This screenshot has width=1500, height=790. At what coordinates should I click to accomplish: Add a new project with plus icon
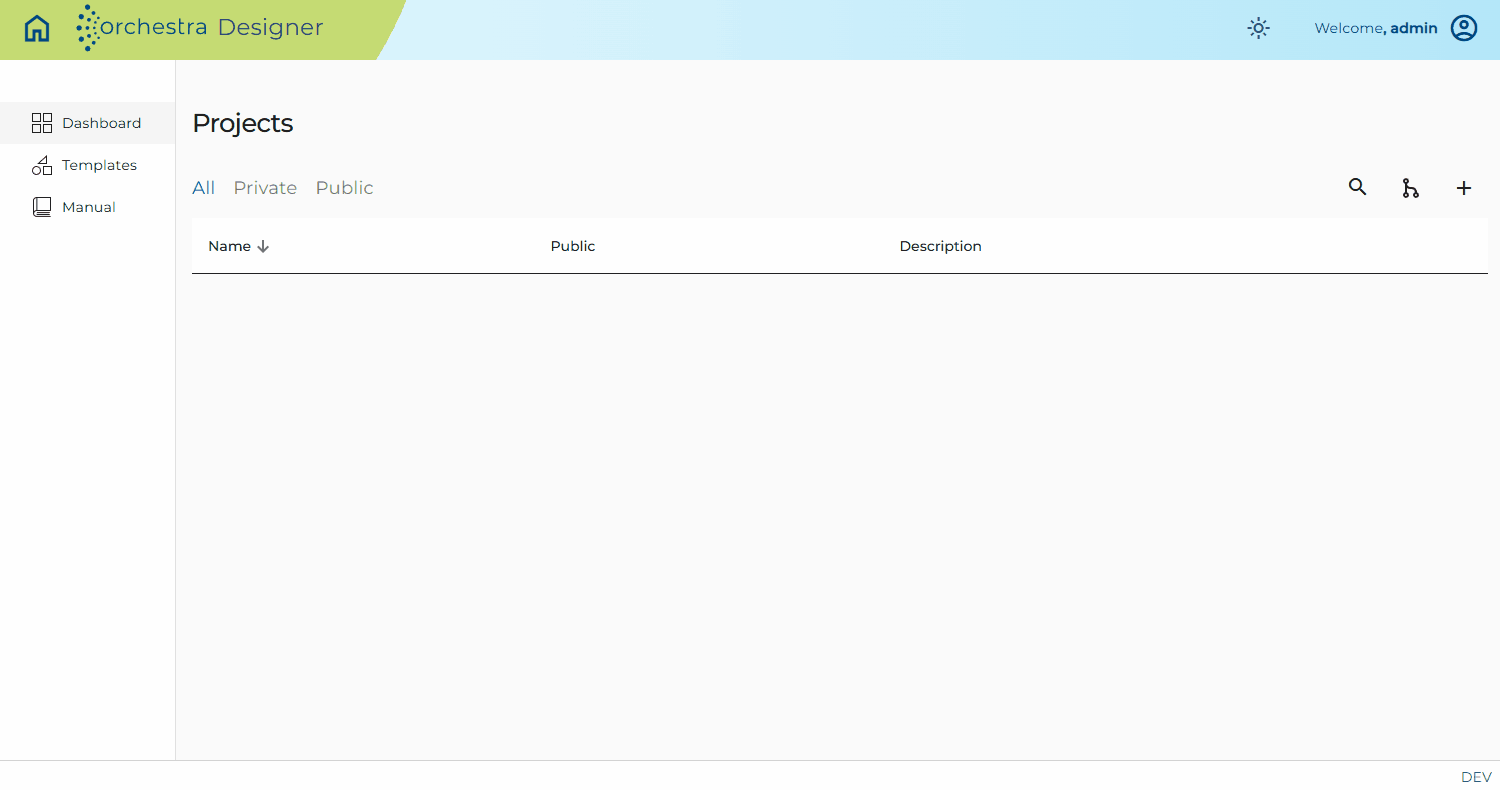click(1464, 188)
